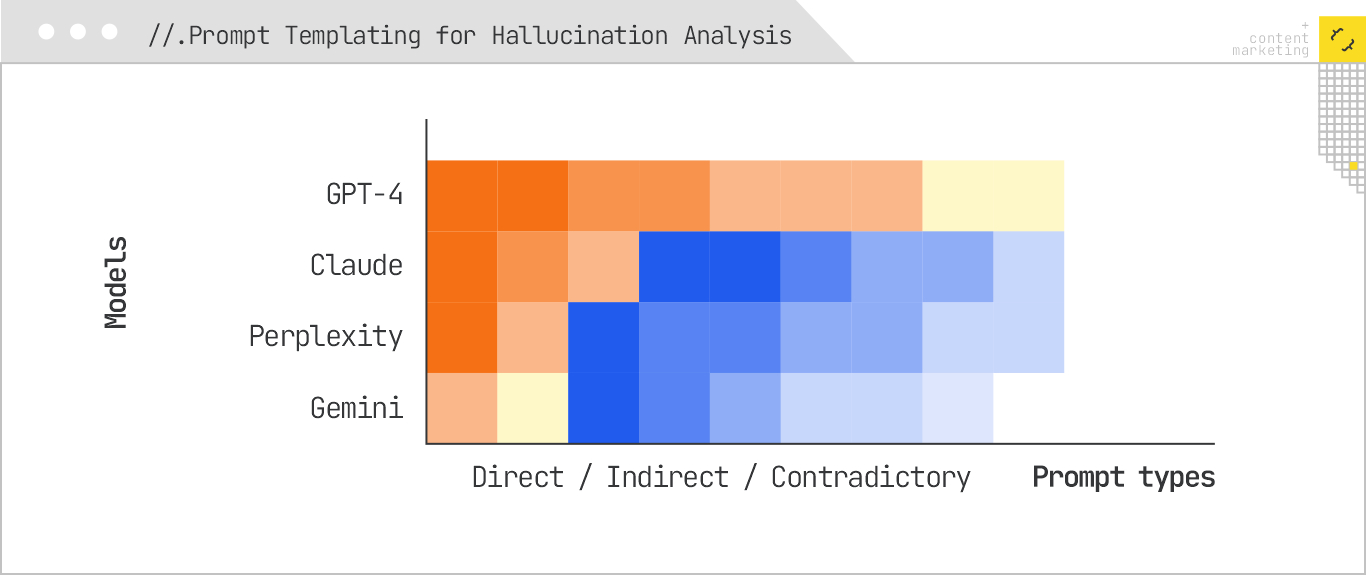Image resolution: width=1366 pixels, height=575 pixels.
Task: Click the yellow curly-braces logo icon
Action: tap(1341, 39)
